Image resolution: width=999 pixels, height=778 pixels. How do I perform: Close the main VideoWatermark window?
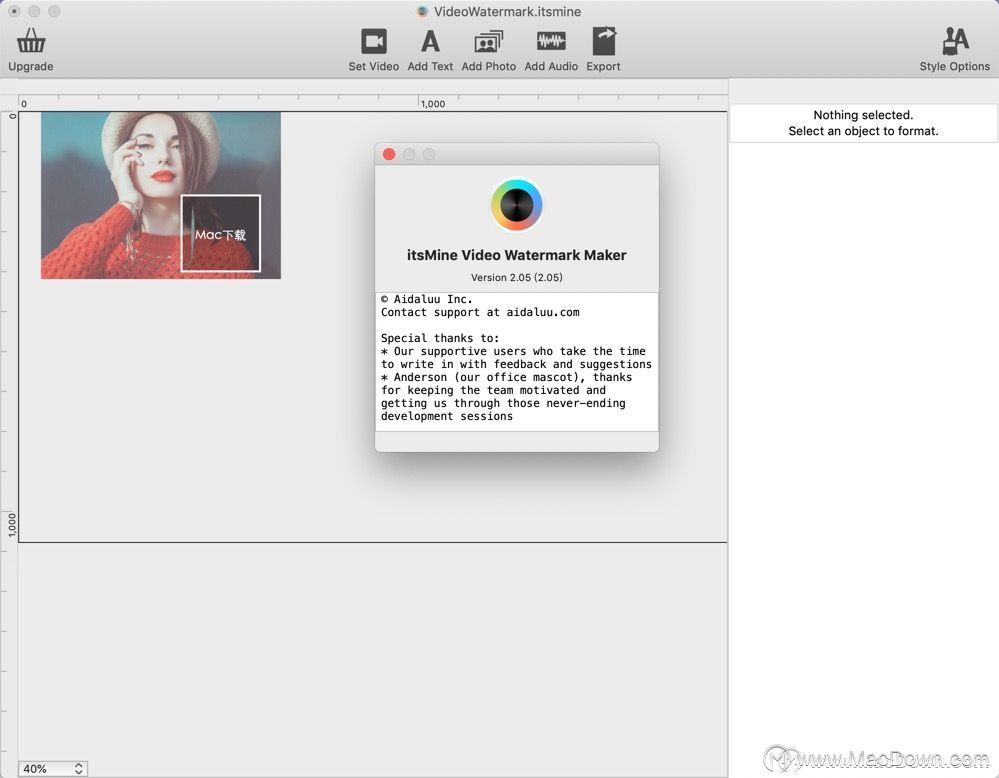click(x=14, y=11)
